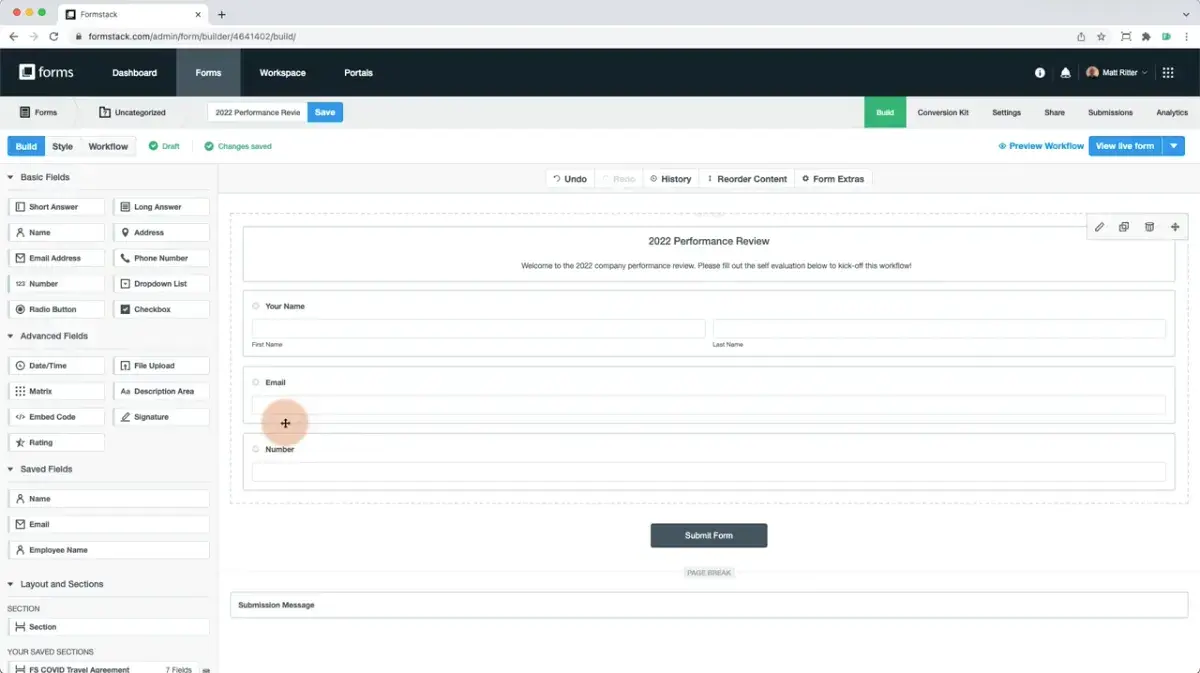Open the apps grid launcher
The image size is (1200, 673).
1170,73
